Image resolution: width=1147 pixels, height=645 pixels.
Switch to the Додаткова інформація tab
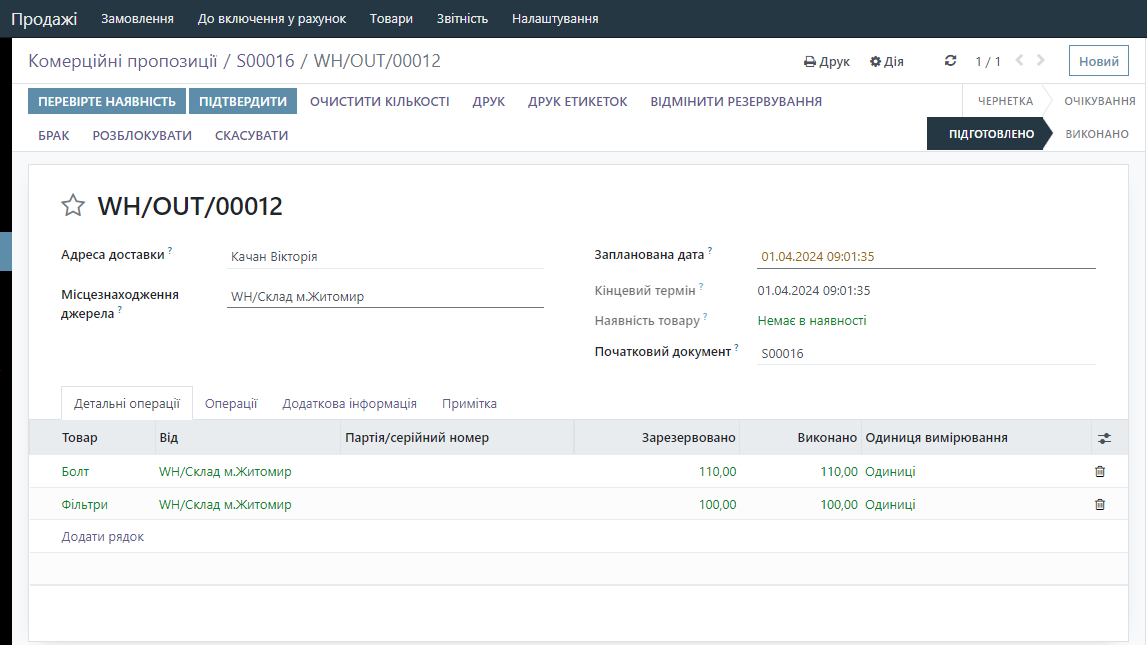click(x=349, y=404)
